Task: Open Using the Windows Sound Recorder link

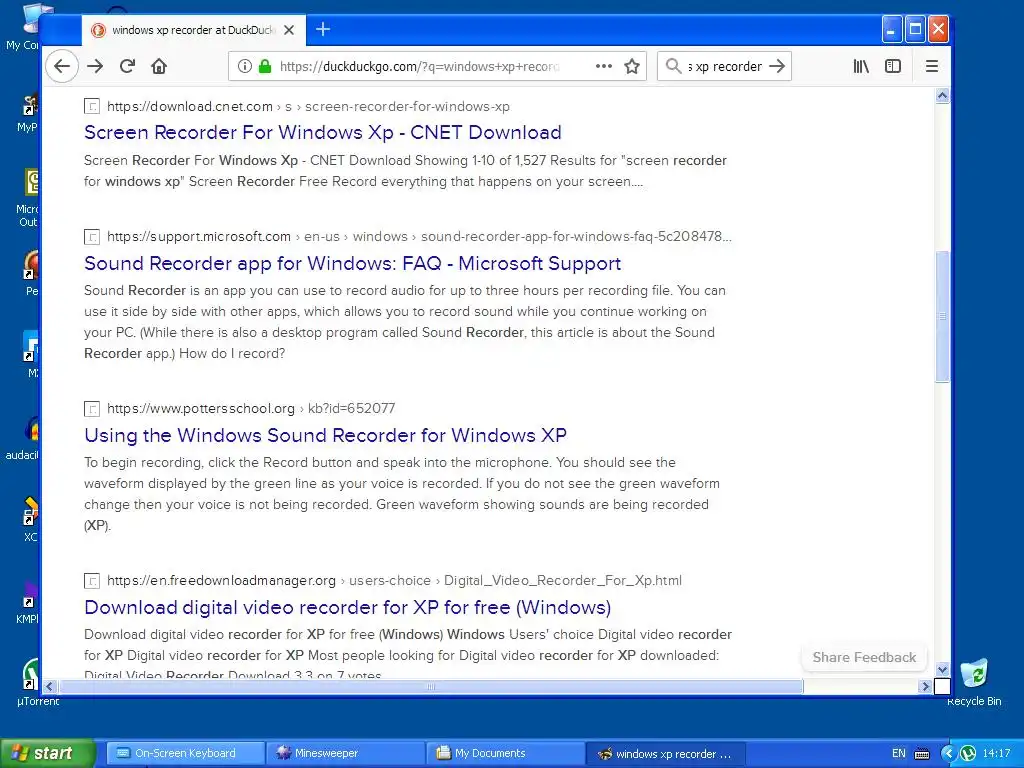Action: 325,435
